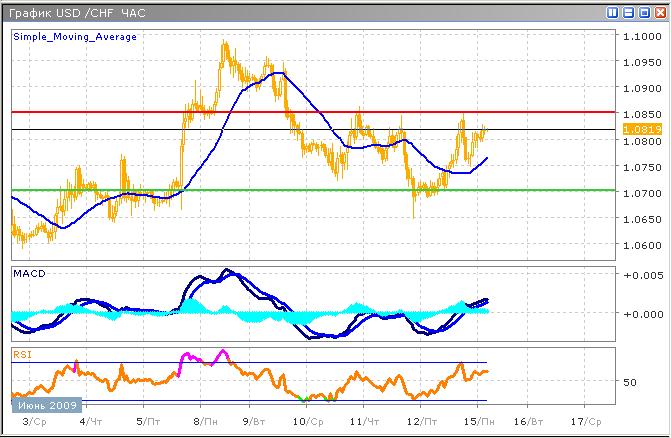Click the pause icon in title bar
This screenshot has width=671, height=438.
pyautogui.click(x=613, y=12)
